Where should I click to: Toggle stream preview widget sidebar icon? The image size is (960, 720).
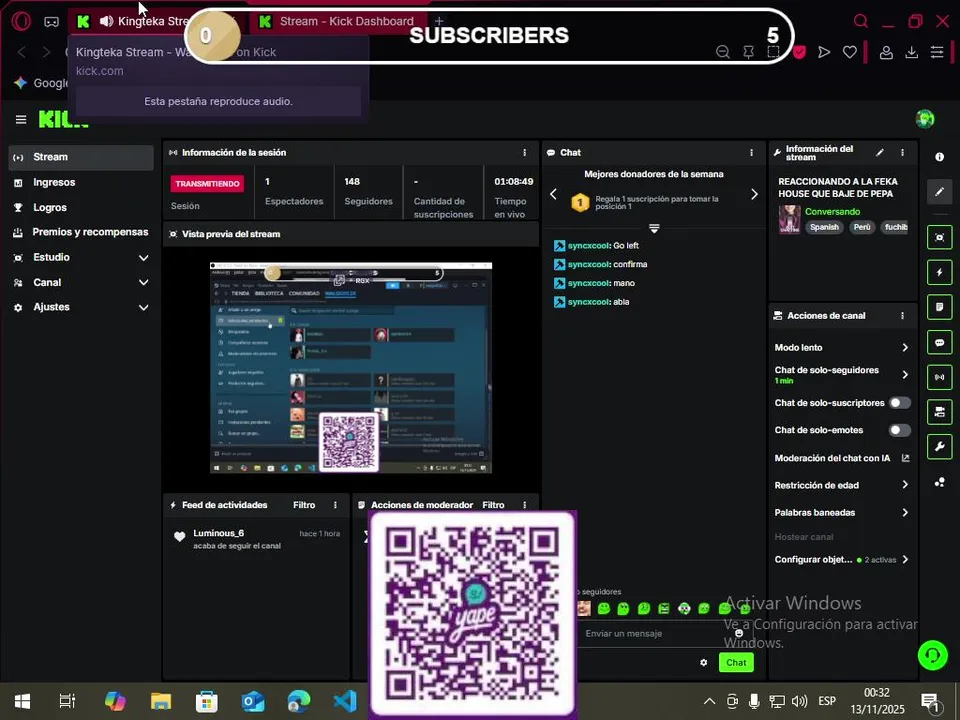pyautogui.click(x=939, y=238)
